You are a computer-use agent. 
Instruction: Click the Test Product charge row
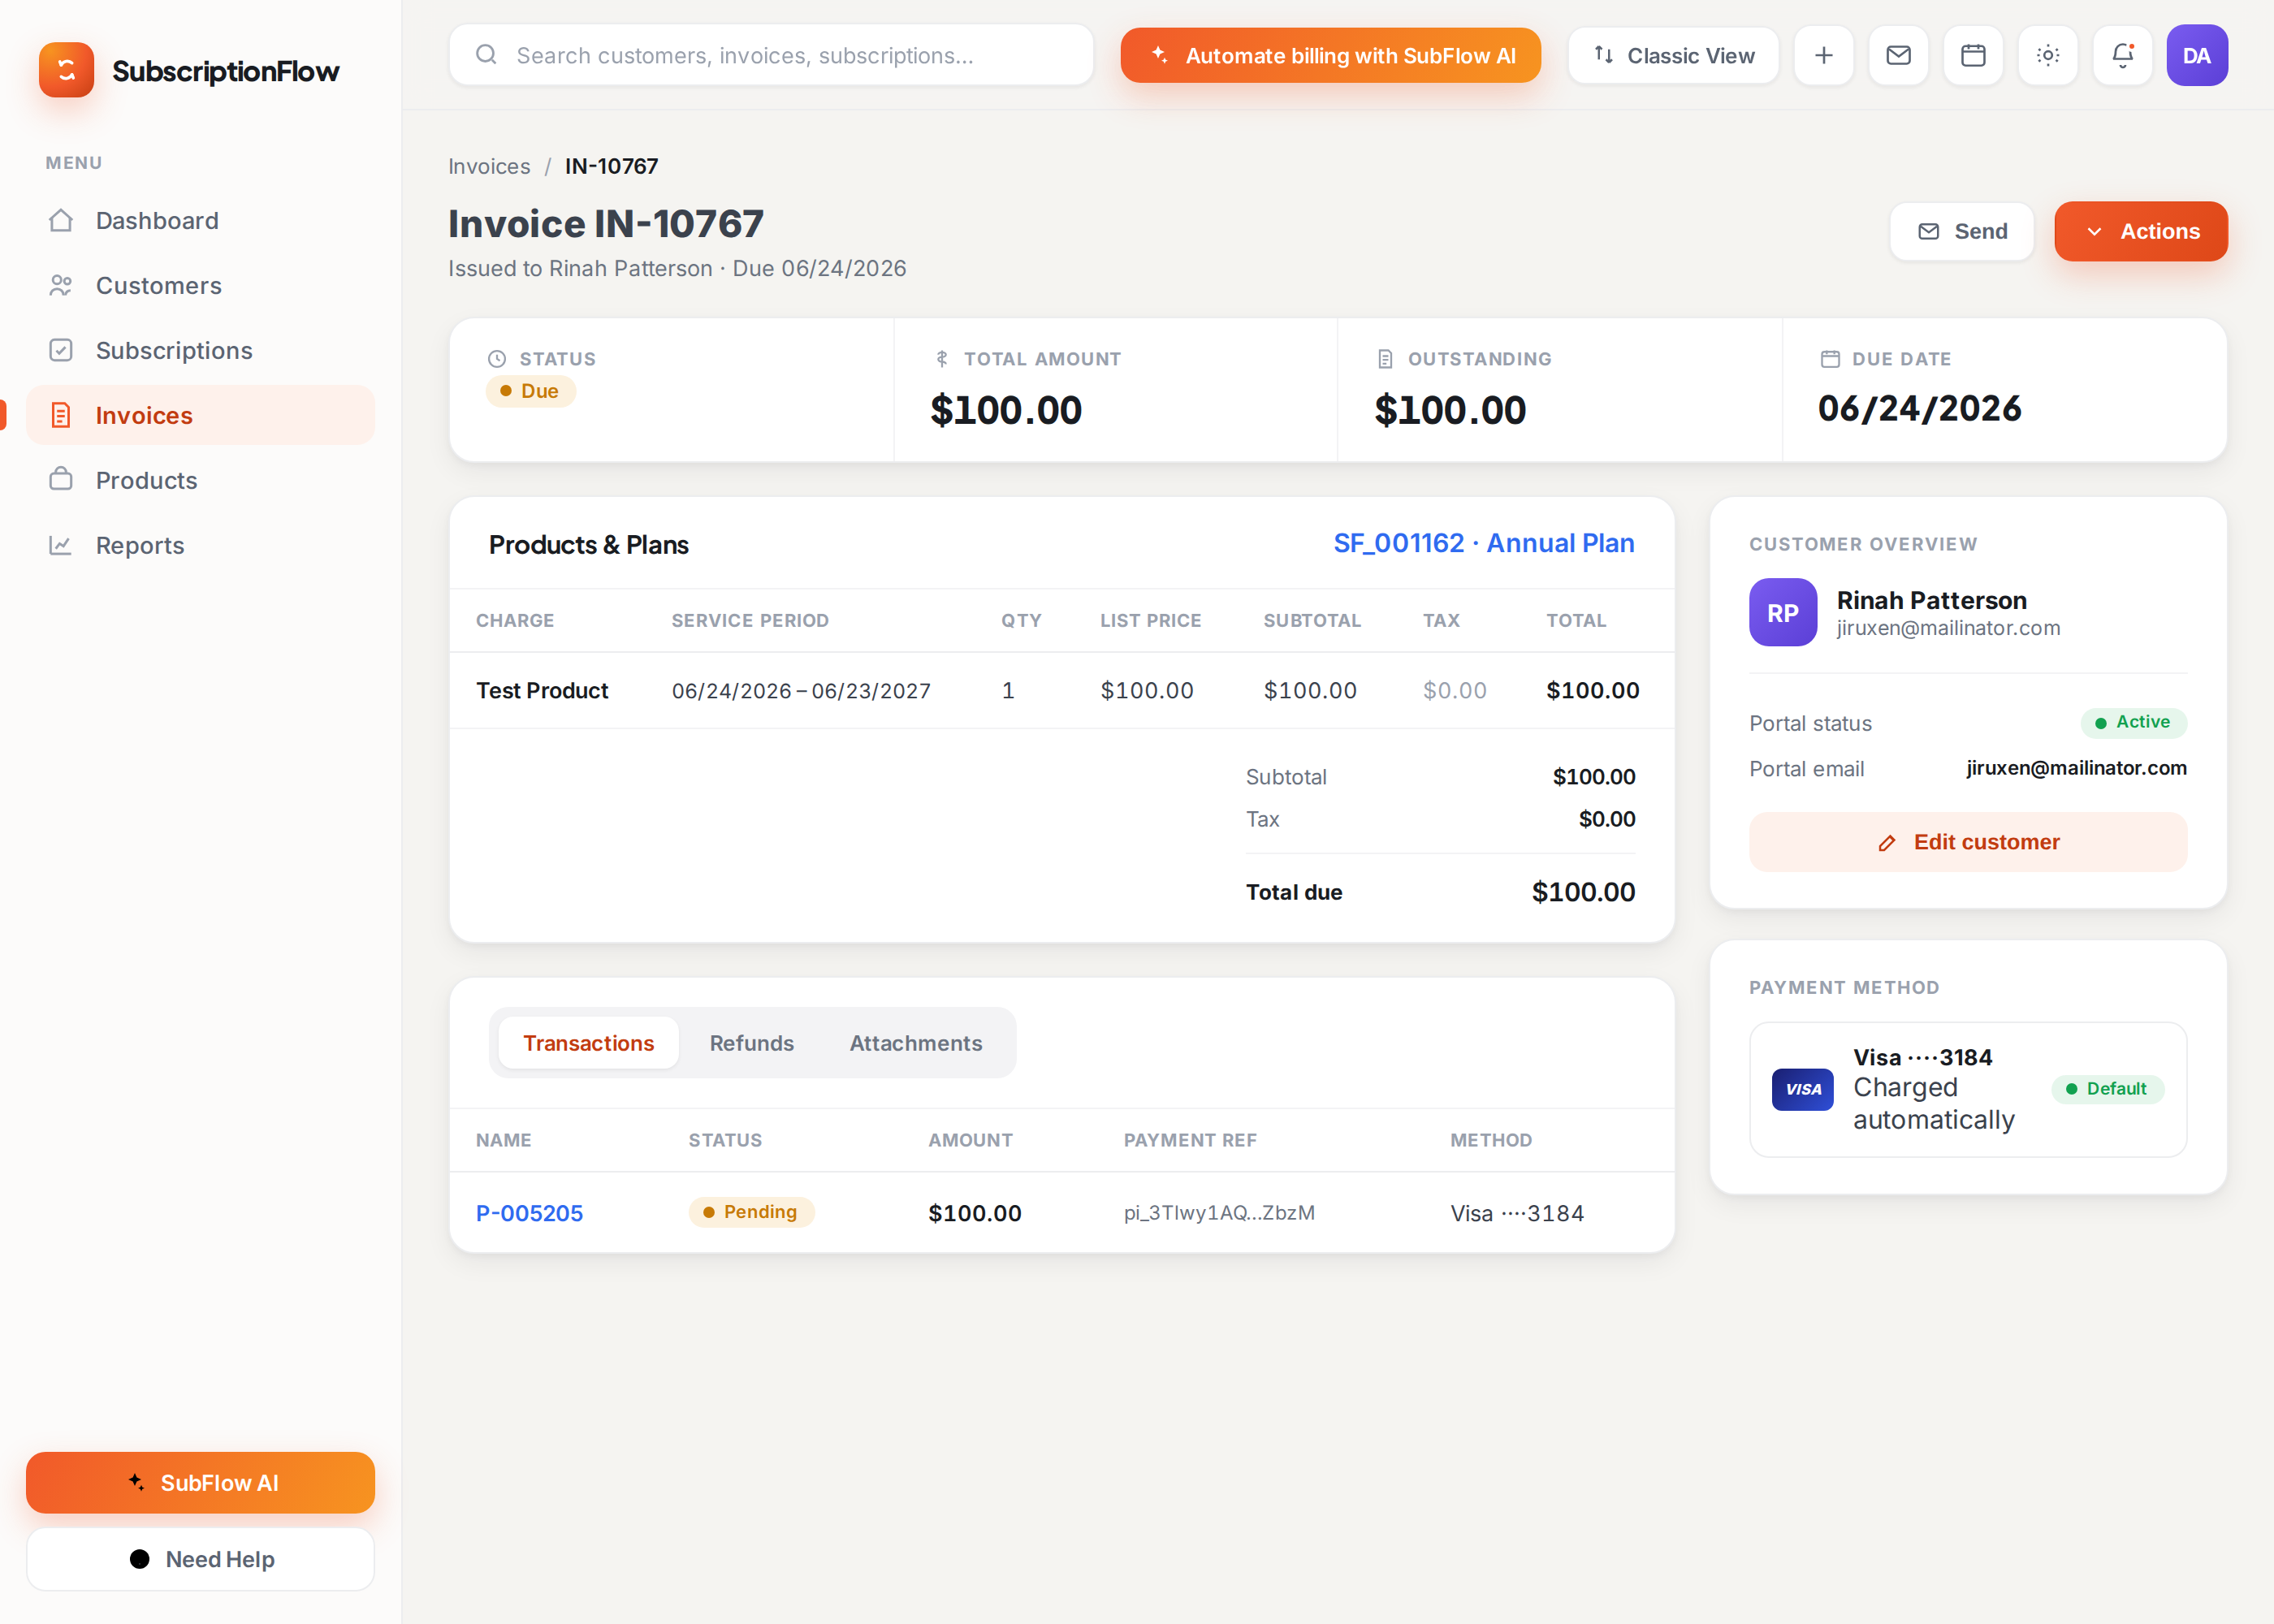pos(1062,690)
